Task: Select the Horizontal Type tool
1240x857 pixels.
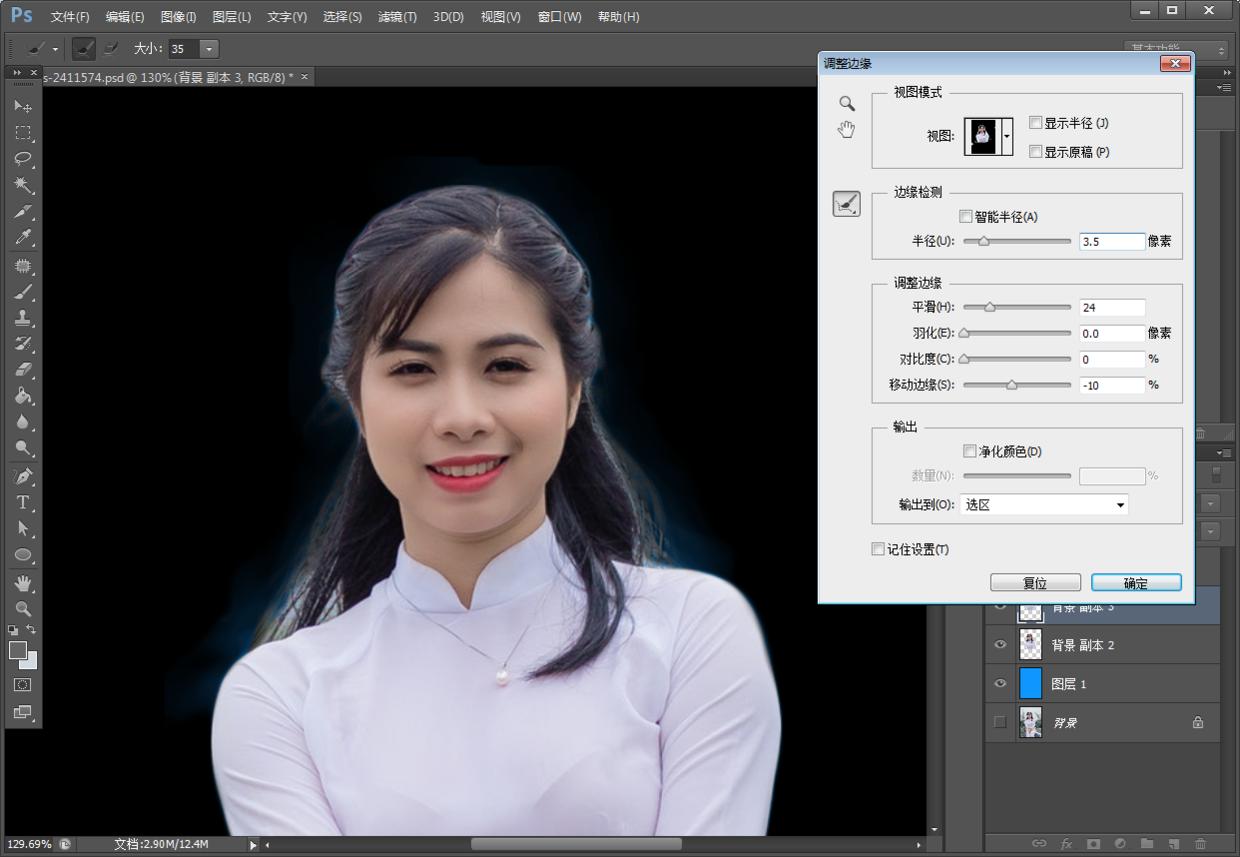Action: pyautogui.click(x=23, y=502)
